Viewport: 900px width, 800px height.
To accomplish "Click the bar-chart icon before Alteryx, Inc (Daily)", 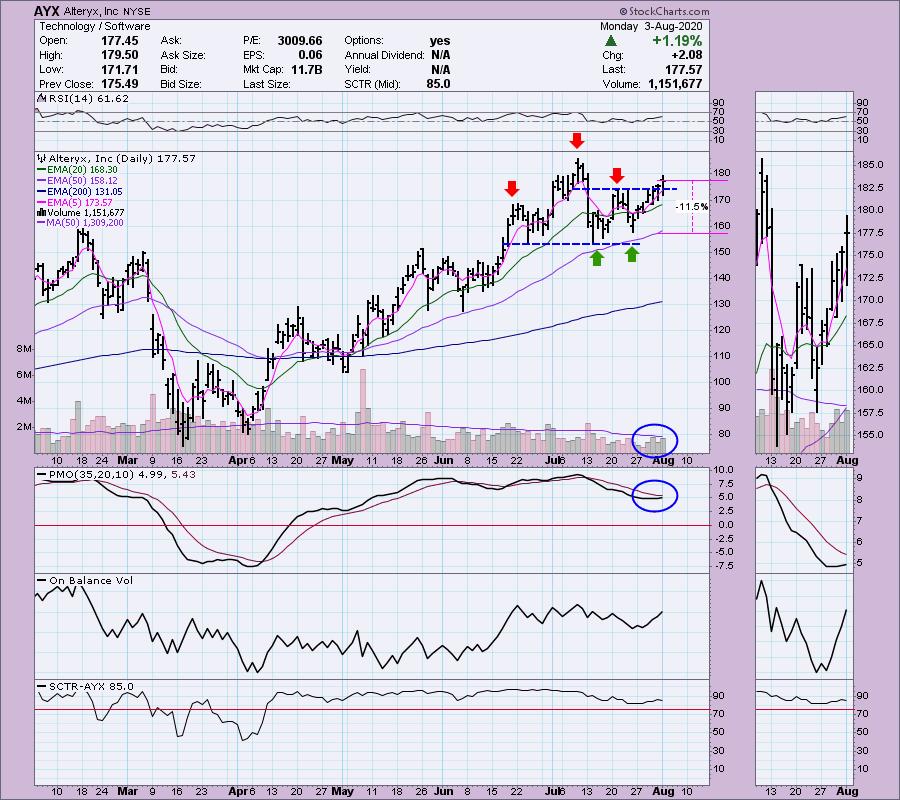I will coord(42,158).
